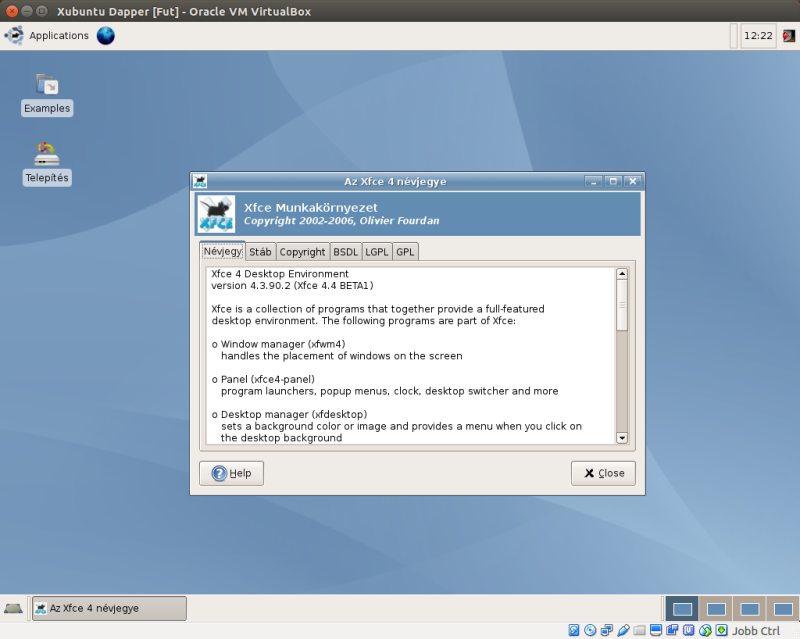
Task: Click 'Az Xfce 4 névjegye' taskbar button
Action: tap(109, 608)
